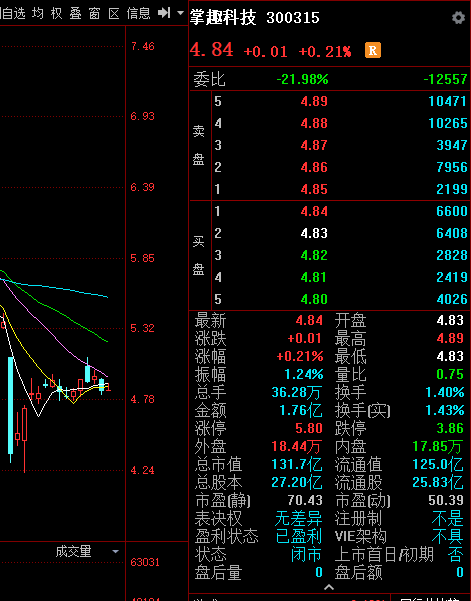Image resolution: width=471 pixels, height=601 pixels.
Task: Toggle the 叠 overlay button
Action: 75,13
